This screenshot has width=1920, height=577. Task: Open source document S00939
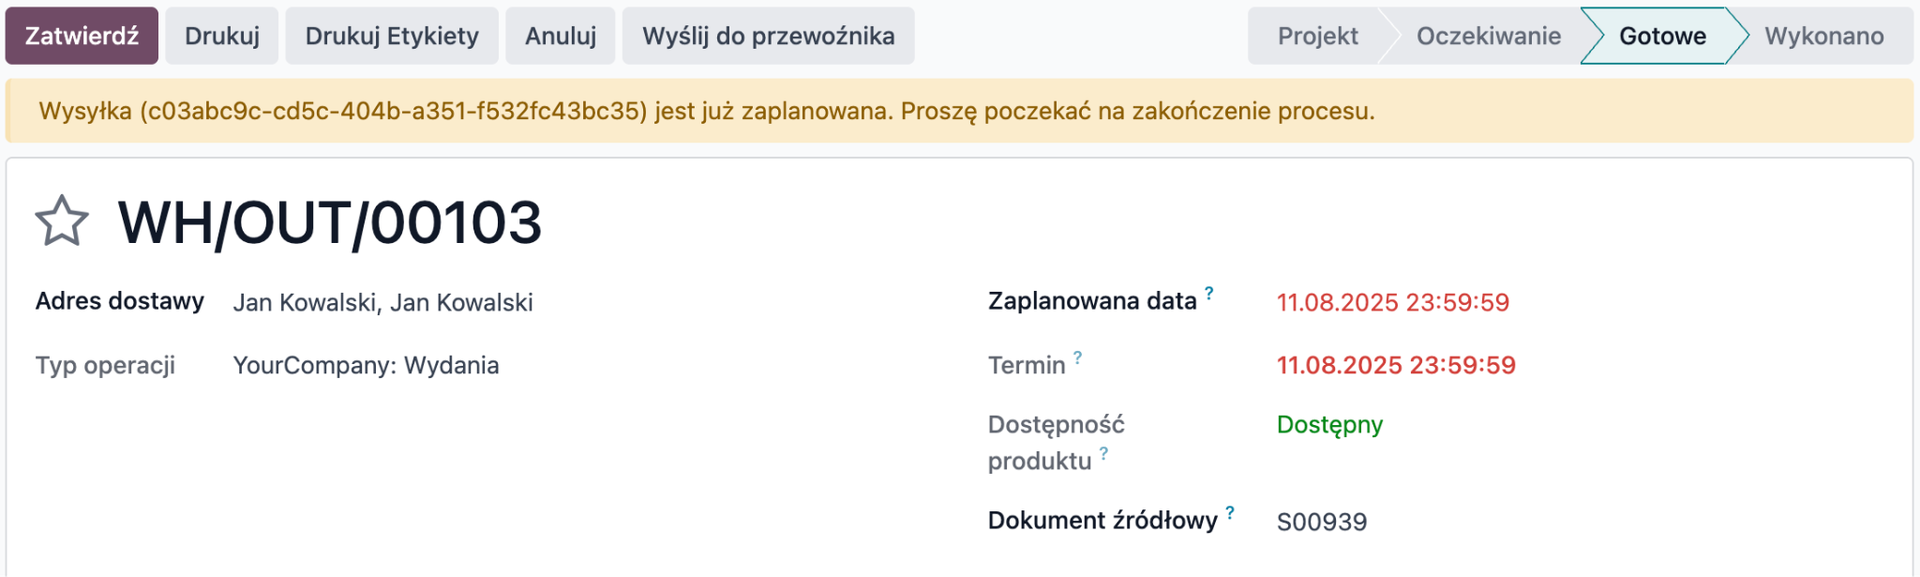click(x=1321, y=522)
